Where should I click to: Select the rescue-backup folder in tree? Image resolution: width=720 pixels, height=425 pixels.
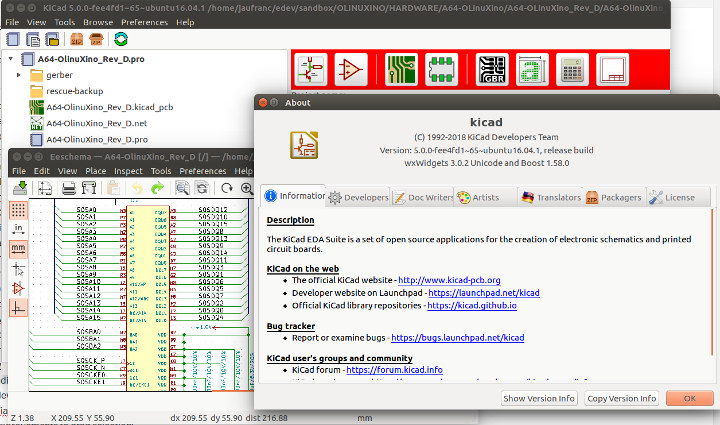tap(74, 91)
